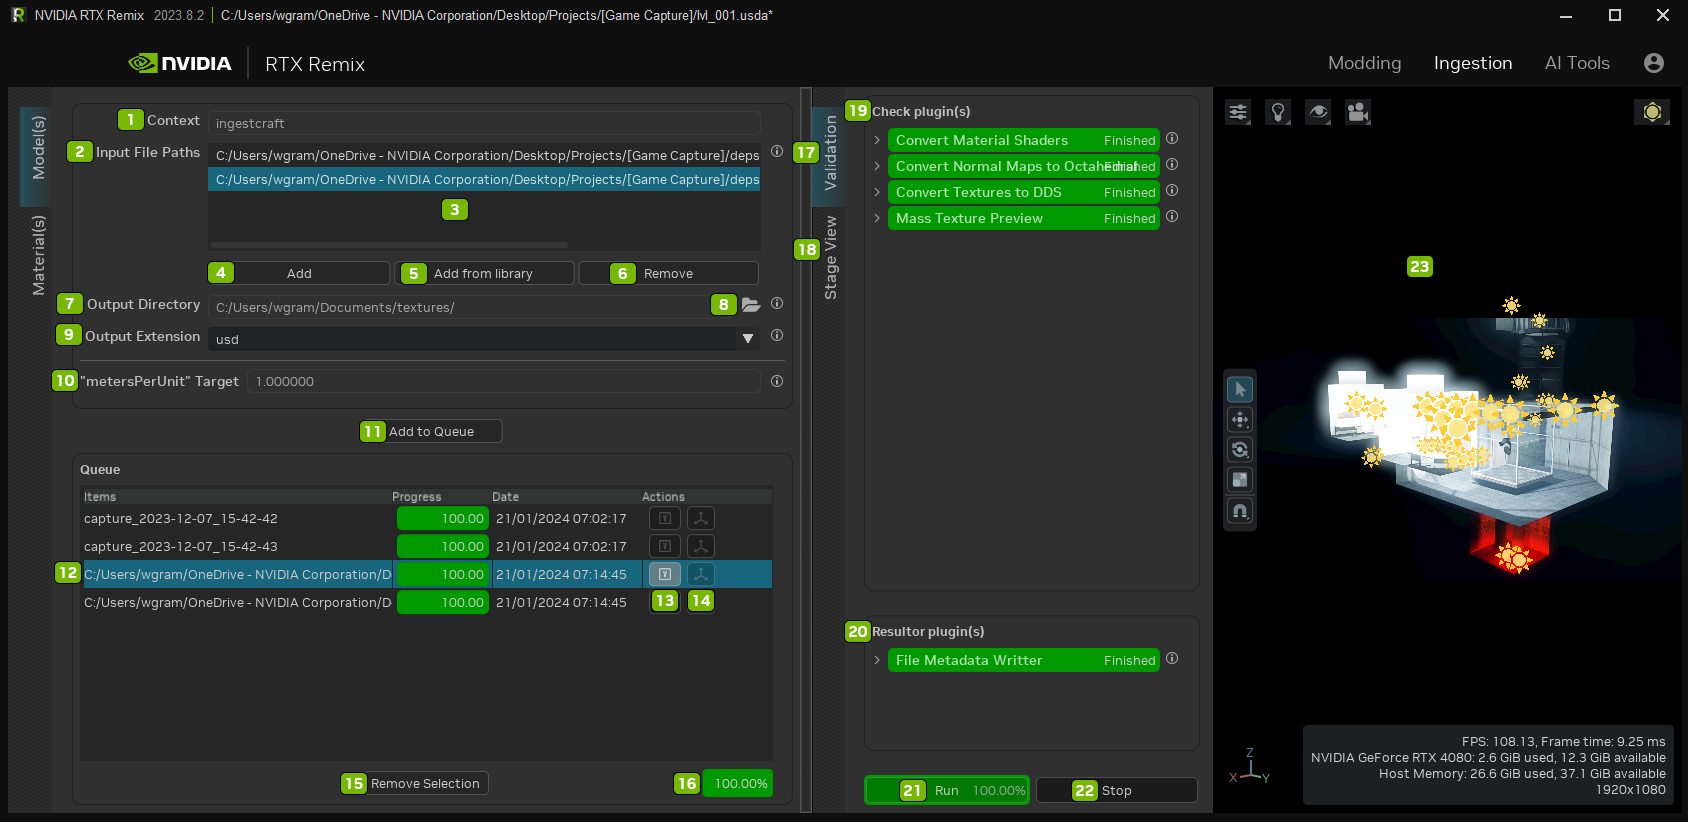Select the Stage View vertical tab
The width and height of the screenshot is (1688, 822).
click(829, 258)
